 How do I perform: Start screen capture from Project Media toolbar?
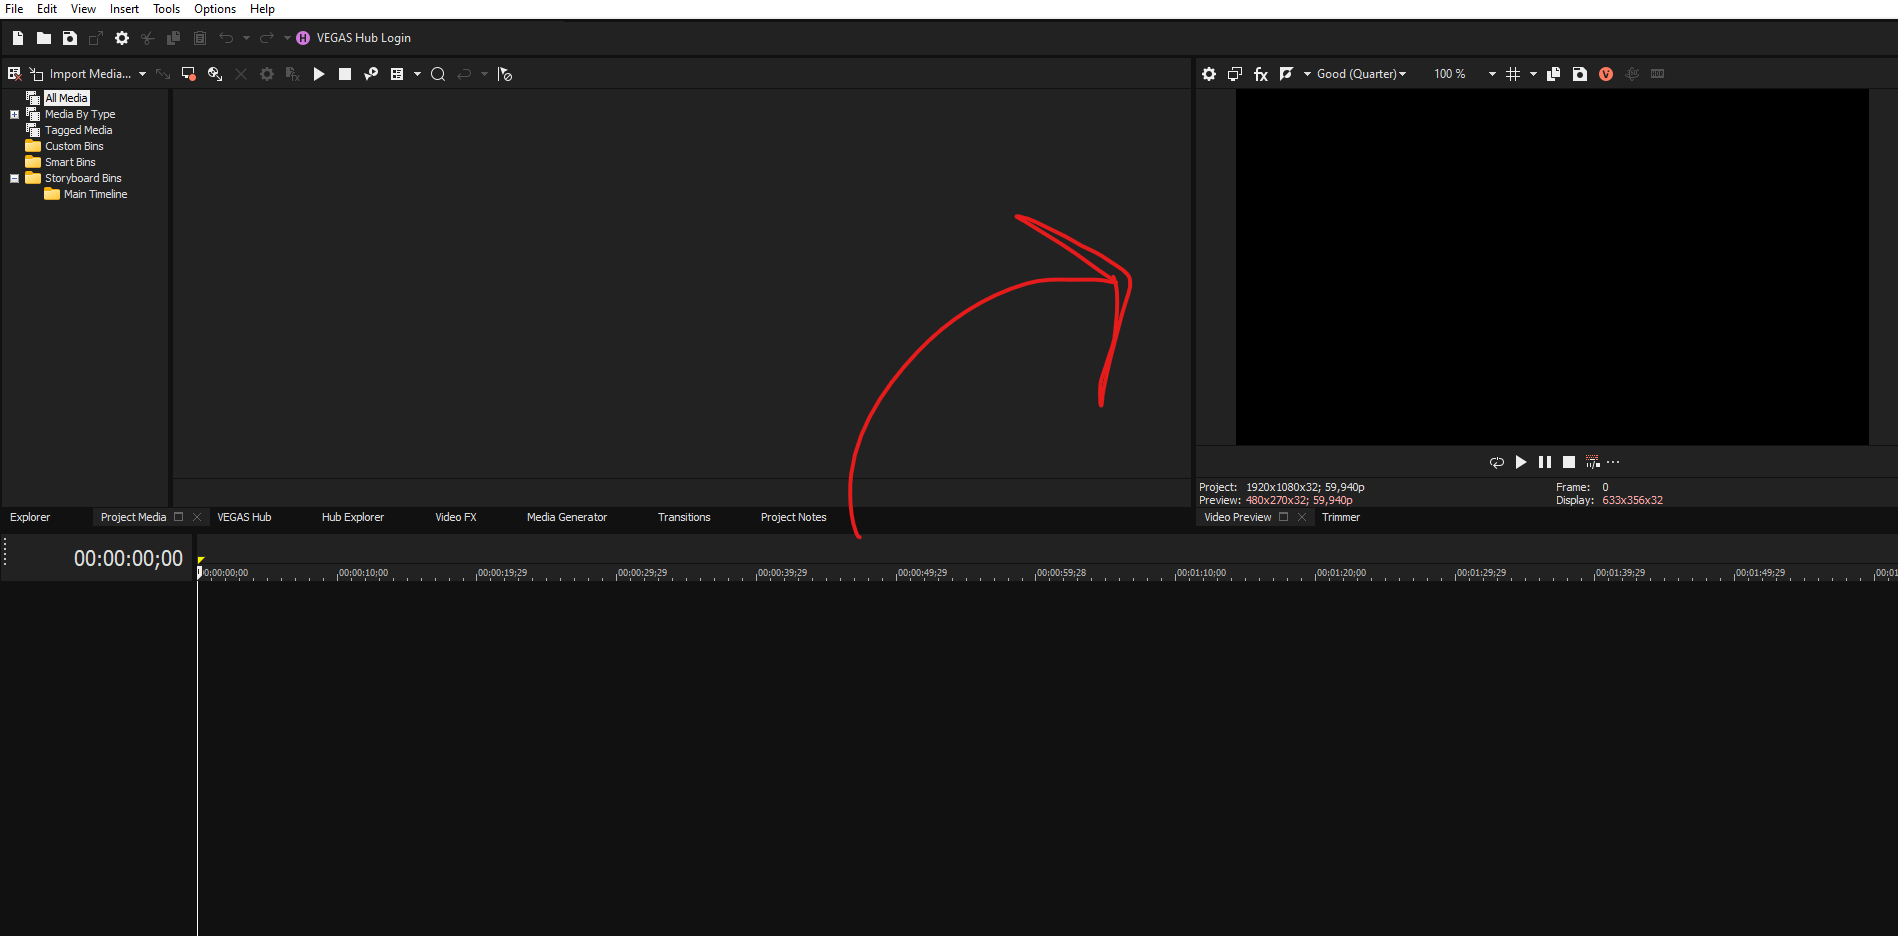[188, 74]
